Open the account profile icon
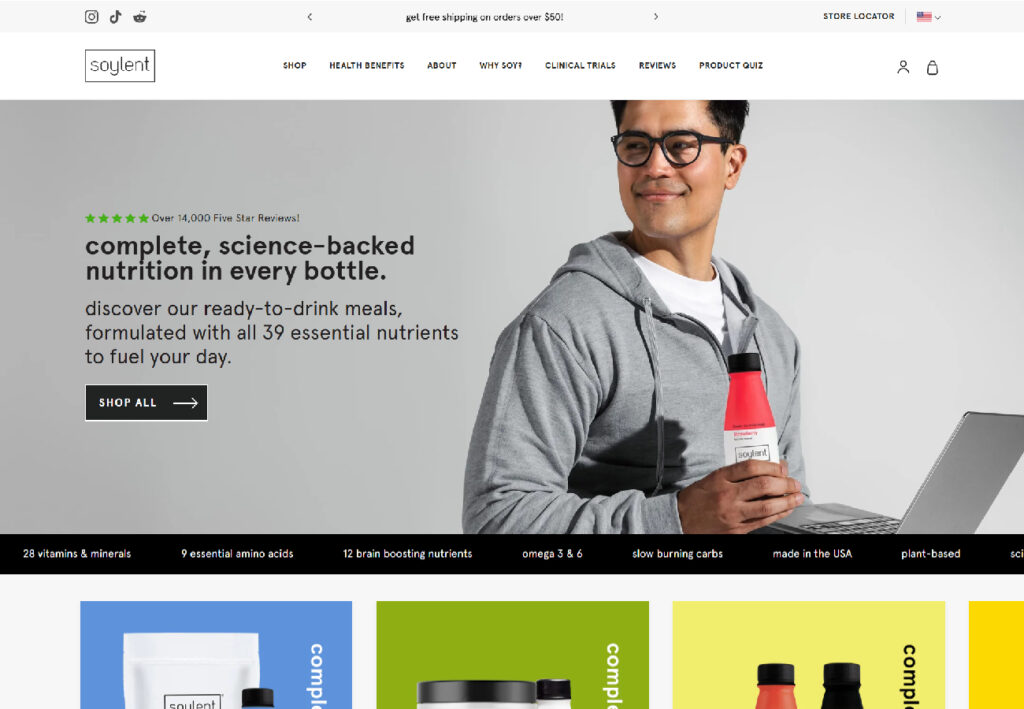The image size is (1024, 709). coord(903,67)
